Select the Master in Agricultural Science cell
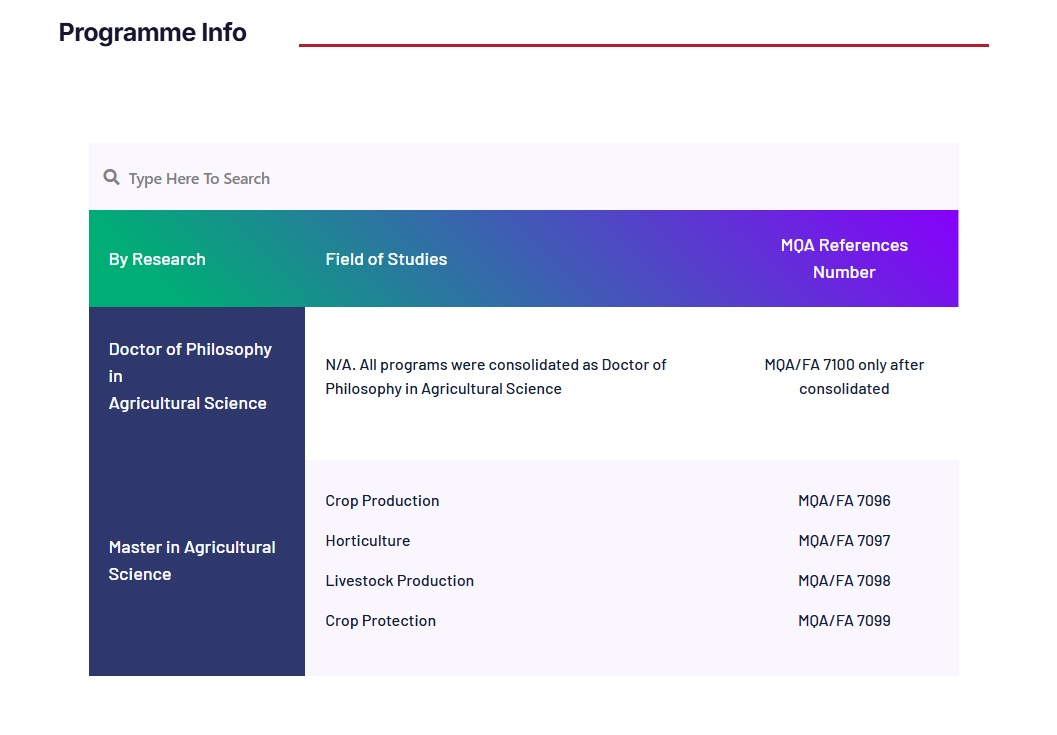The height and width of the screenshot is (735, 1057). (192, 561)
